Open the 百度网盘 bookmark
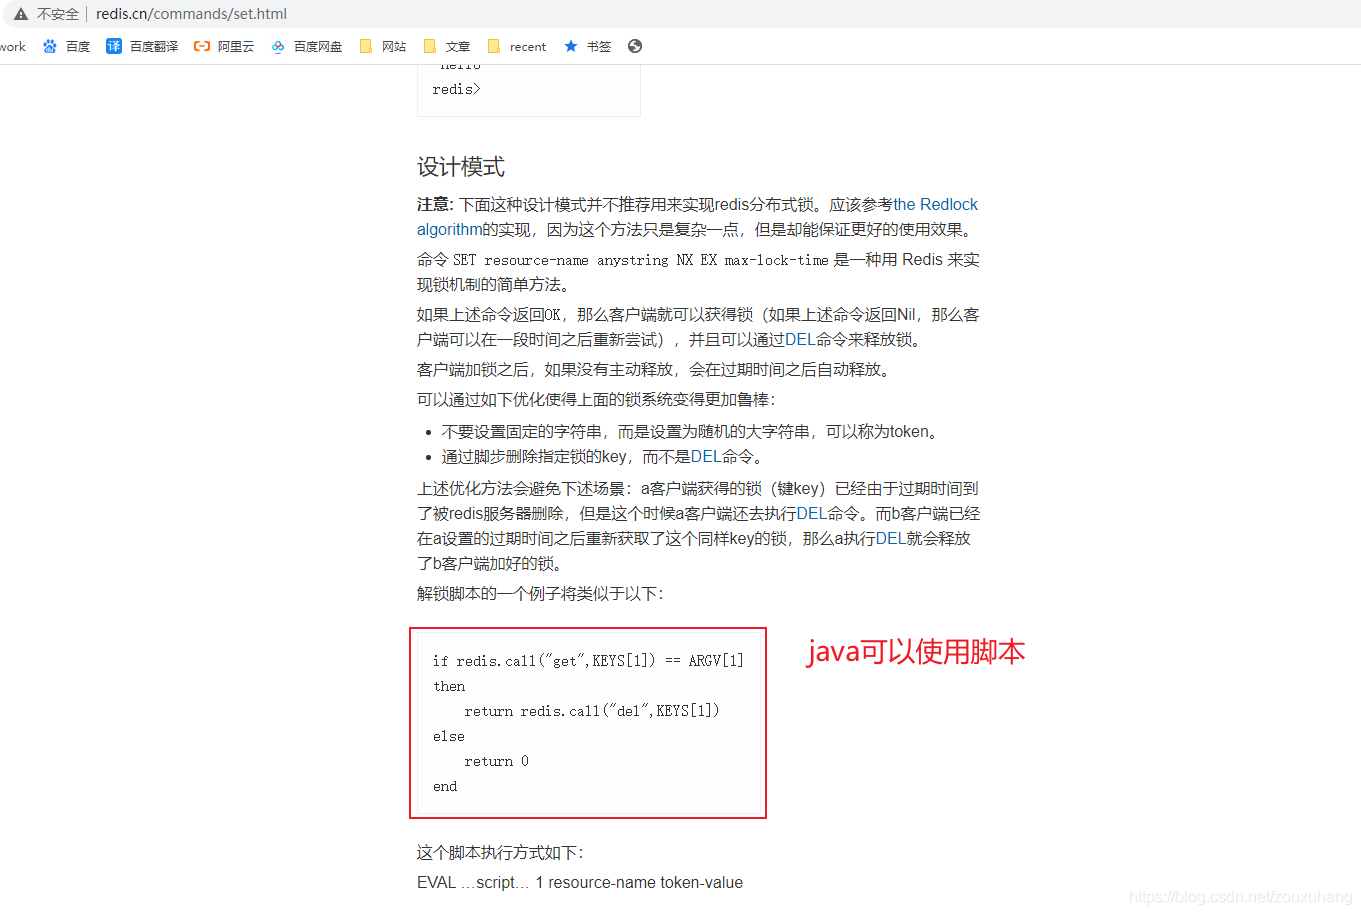This screenshot has height=915, width=1361. (x=306, y=46)
